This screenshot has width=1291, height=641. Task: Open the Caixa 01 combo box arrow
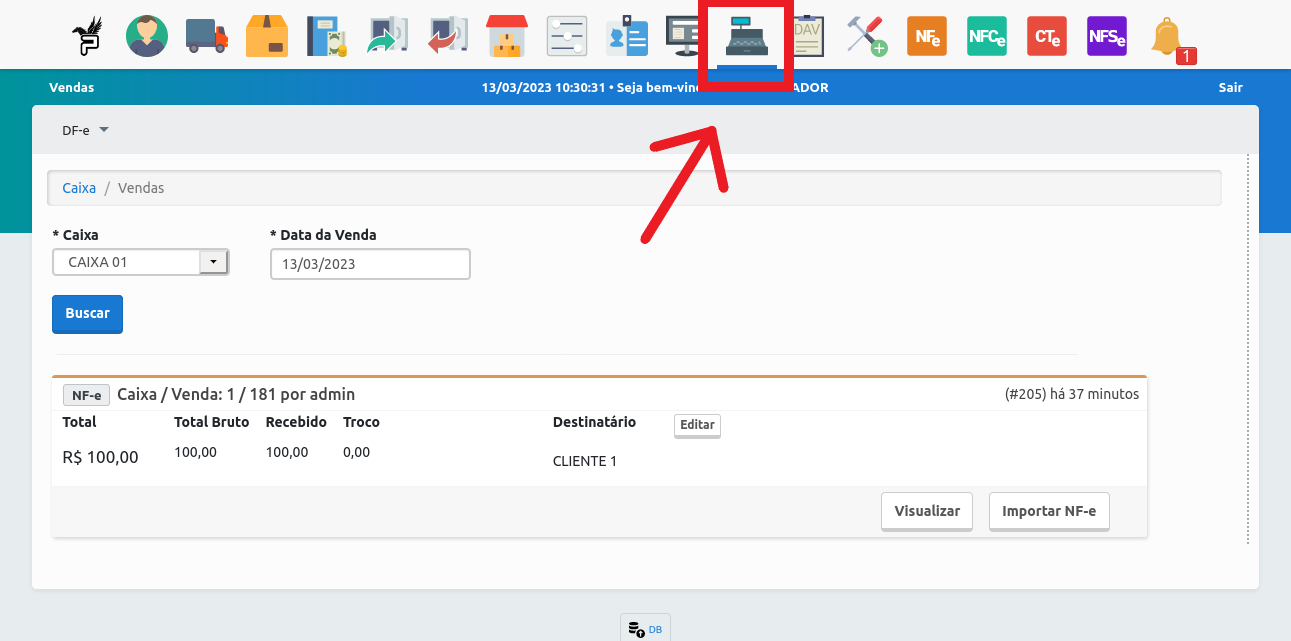pos(214,262)
